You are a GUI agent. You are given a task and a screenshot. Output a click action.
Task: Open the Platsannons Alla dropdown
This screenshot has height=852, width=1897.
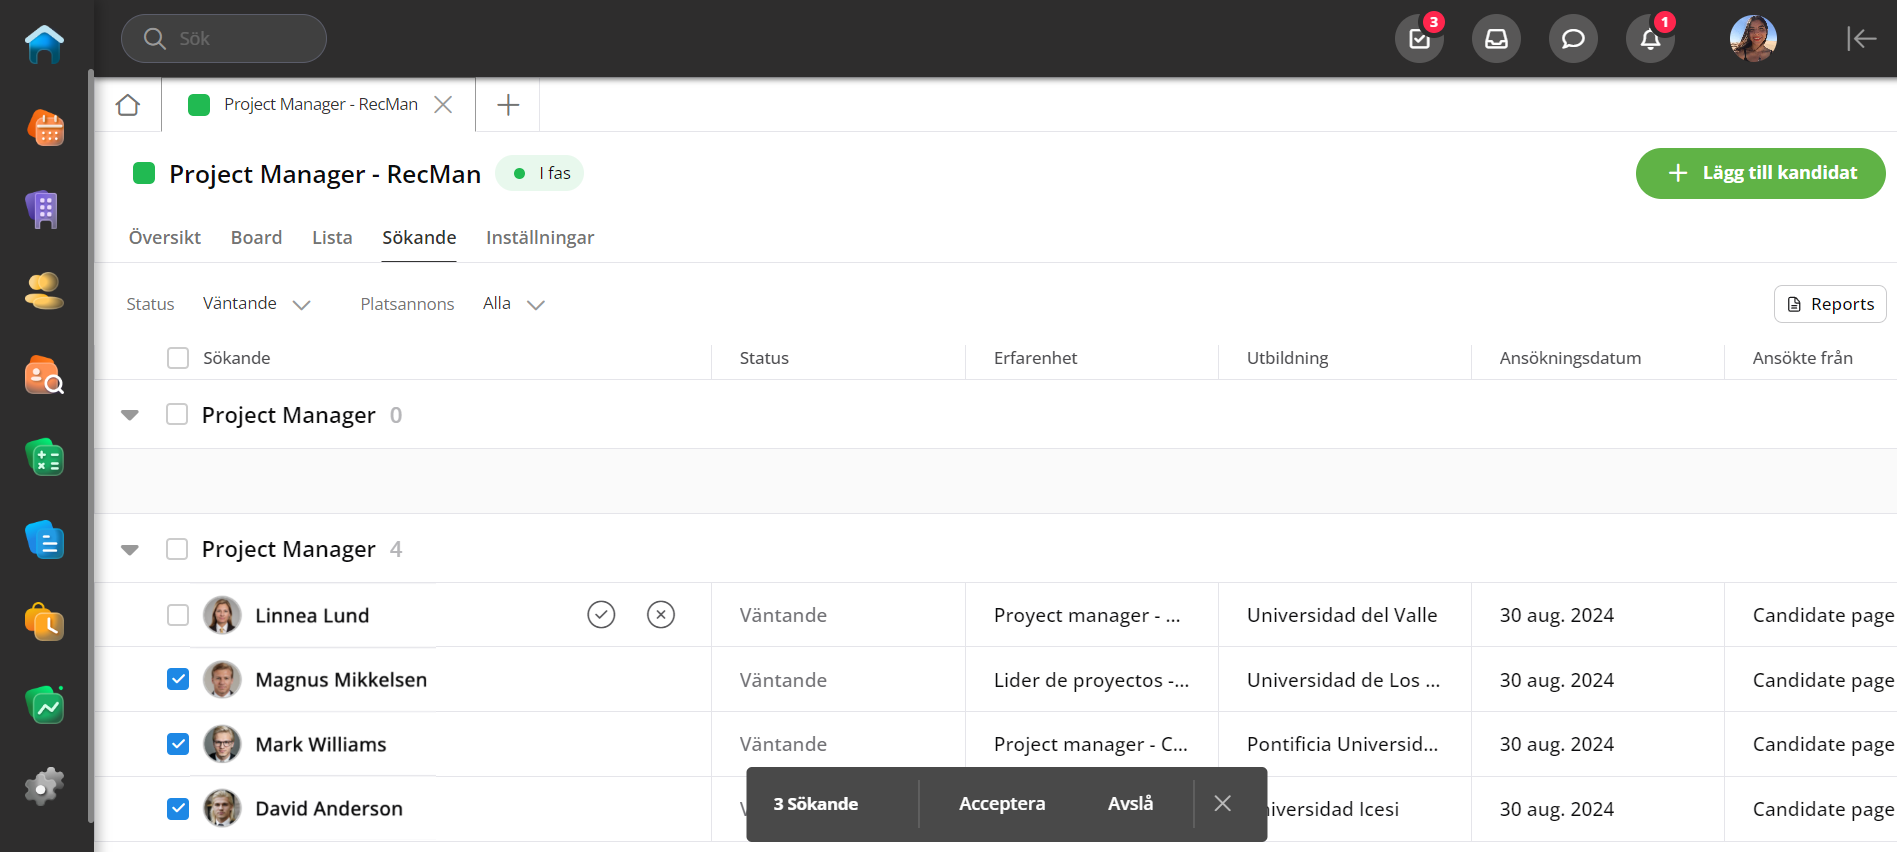(x=514, y=304)
